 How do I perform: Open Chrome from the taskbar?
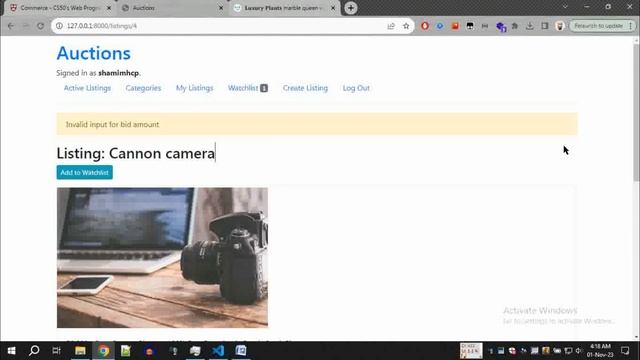point(103,351)
